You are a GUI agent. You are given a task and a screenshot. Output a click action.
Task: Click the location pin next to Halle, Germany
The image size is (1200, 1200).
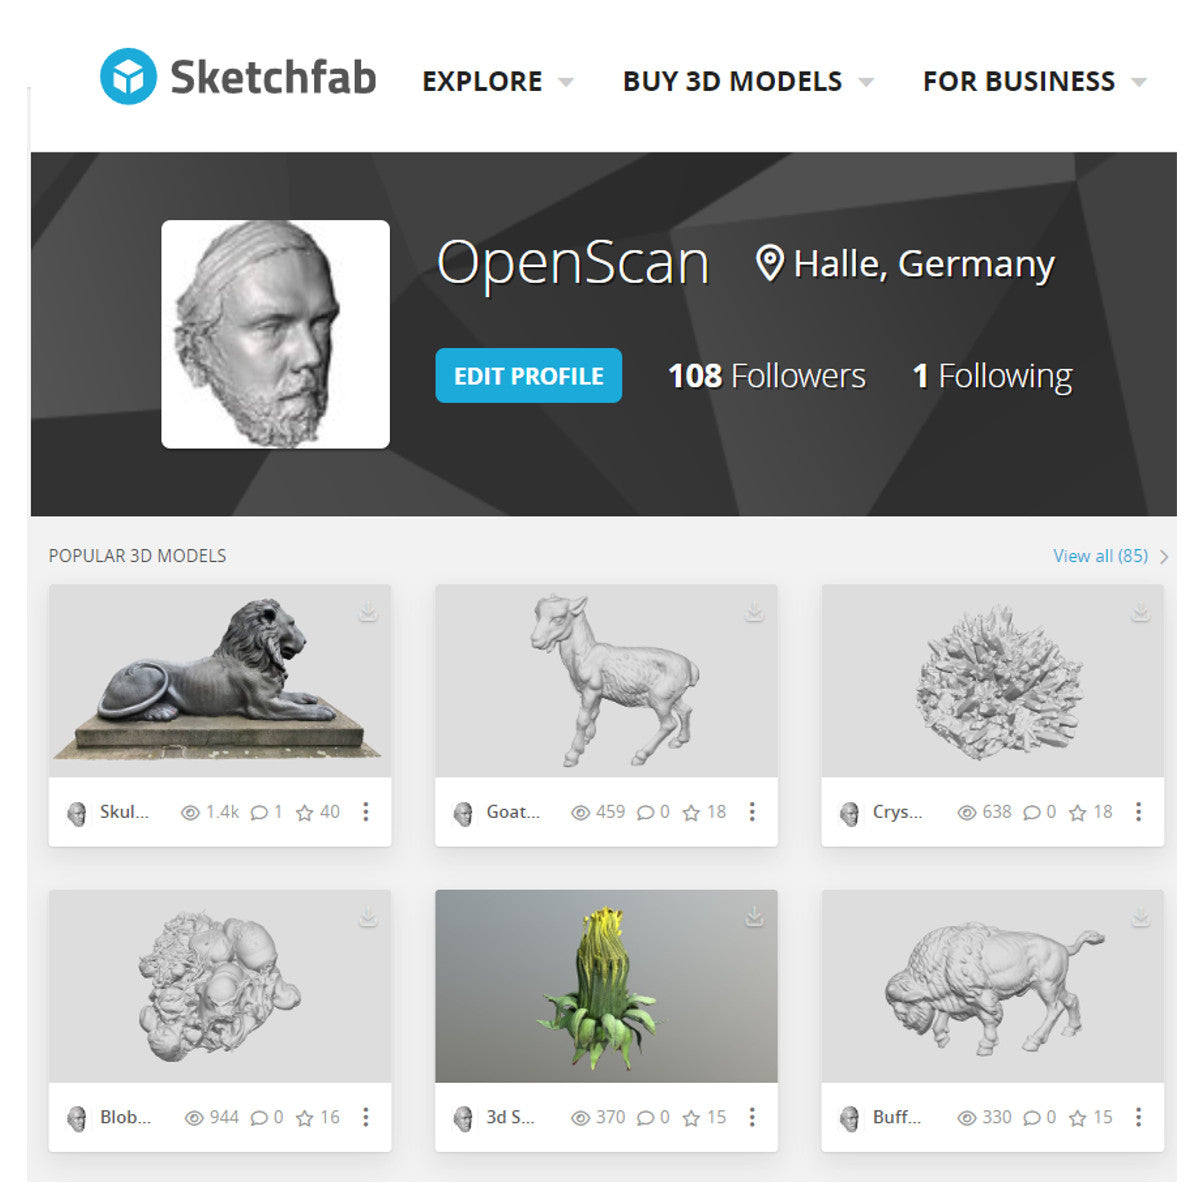769,264
